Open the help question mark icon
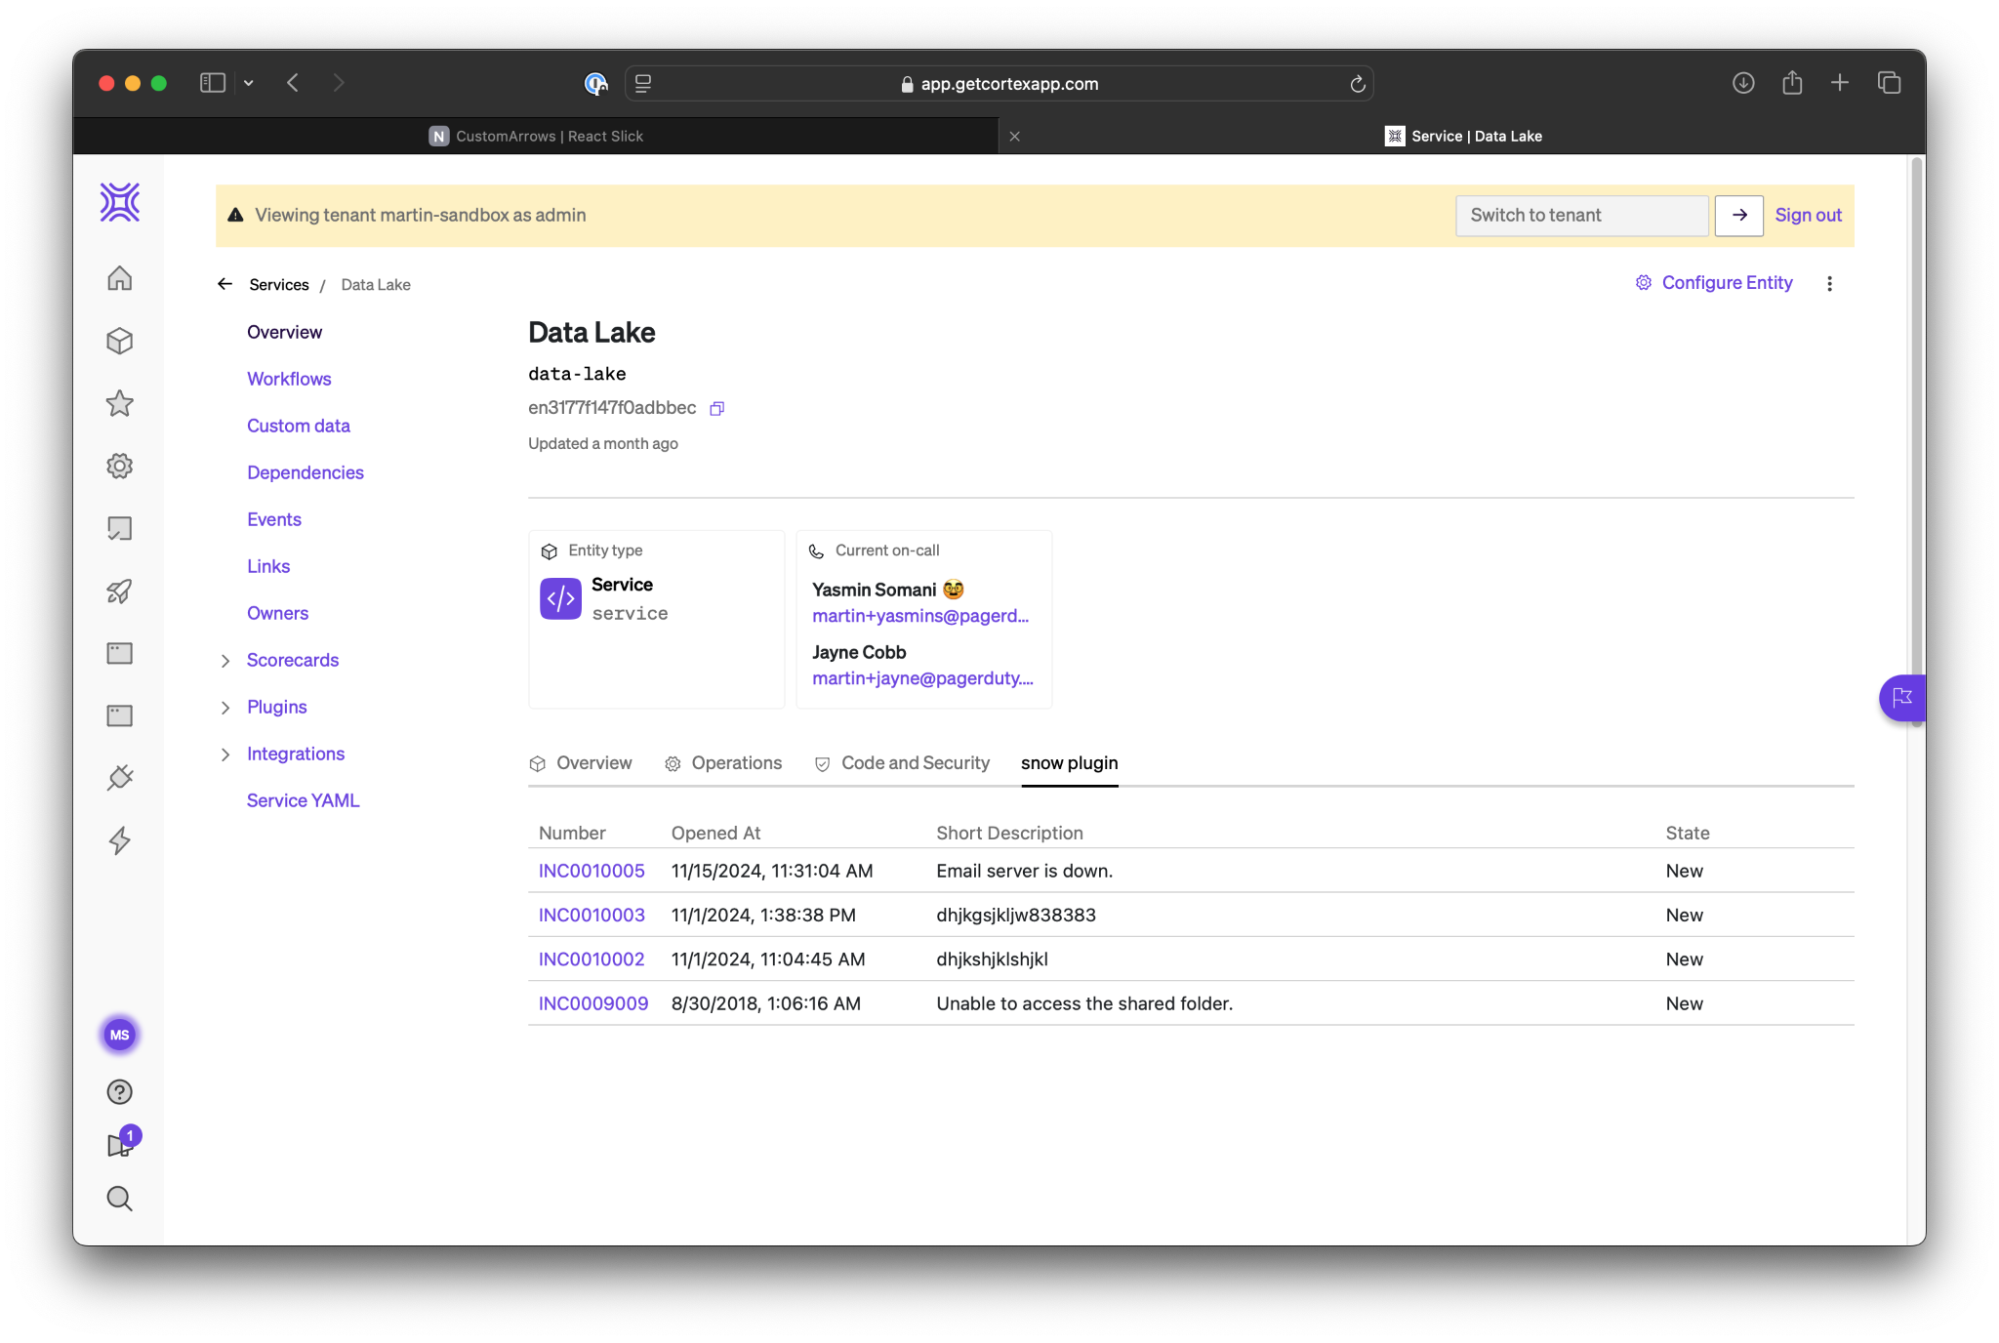The height and width of the screenshot is (1343, 1999). (x=119, y=1092)
